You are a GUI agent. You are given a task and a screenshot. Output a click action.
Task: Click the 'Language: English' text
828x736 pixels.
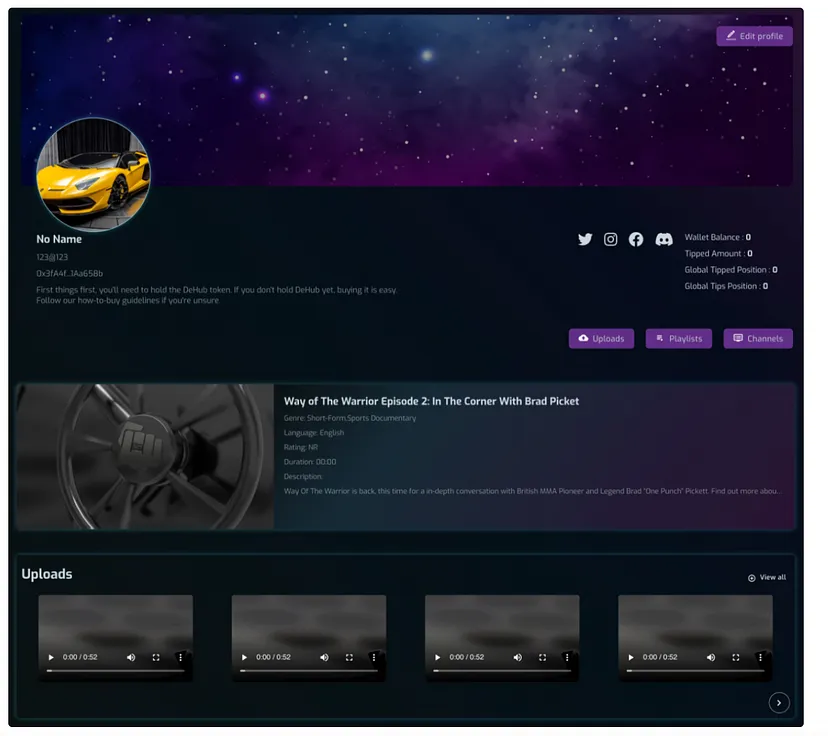coord(314,433)
